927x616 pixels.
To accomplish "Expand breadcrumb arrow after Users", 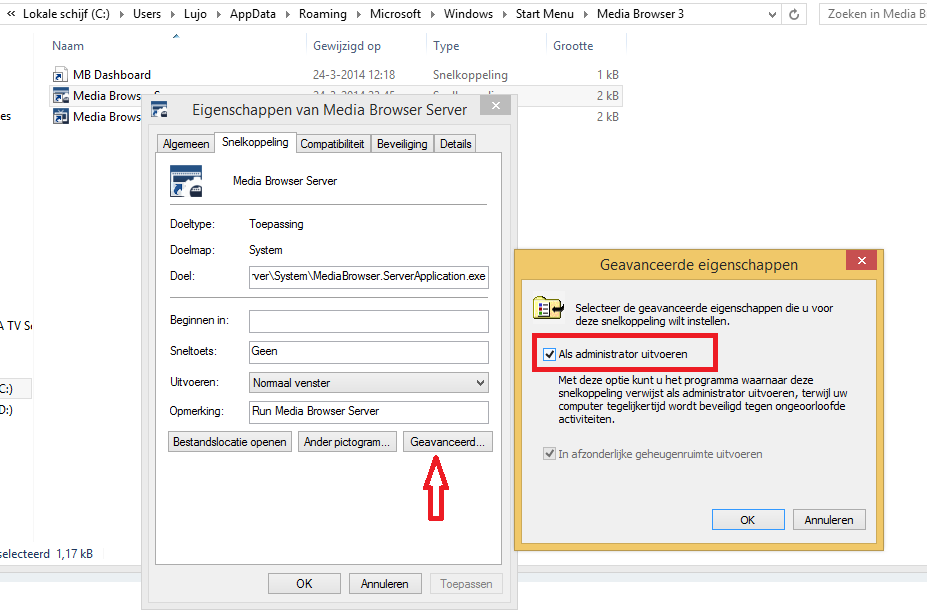I will pyautogui.click(x=173, y=14).
